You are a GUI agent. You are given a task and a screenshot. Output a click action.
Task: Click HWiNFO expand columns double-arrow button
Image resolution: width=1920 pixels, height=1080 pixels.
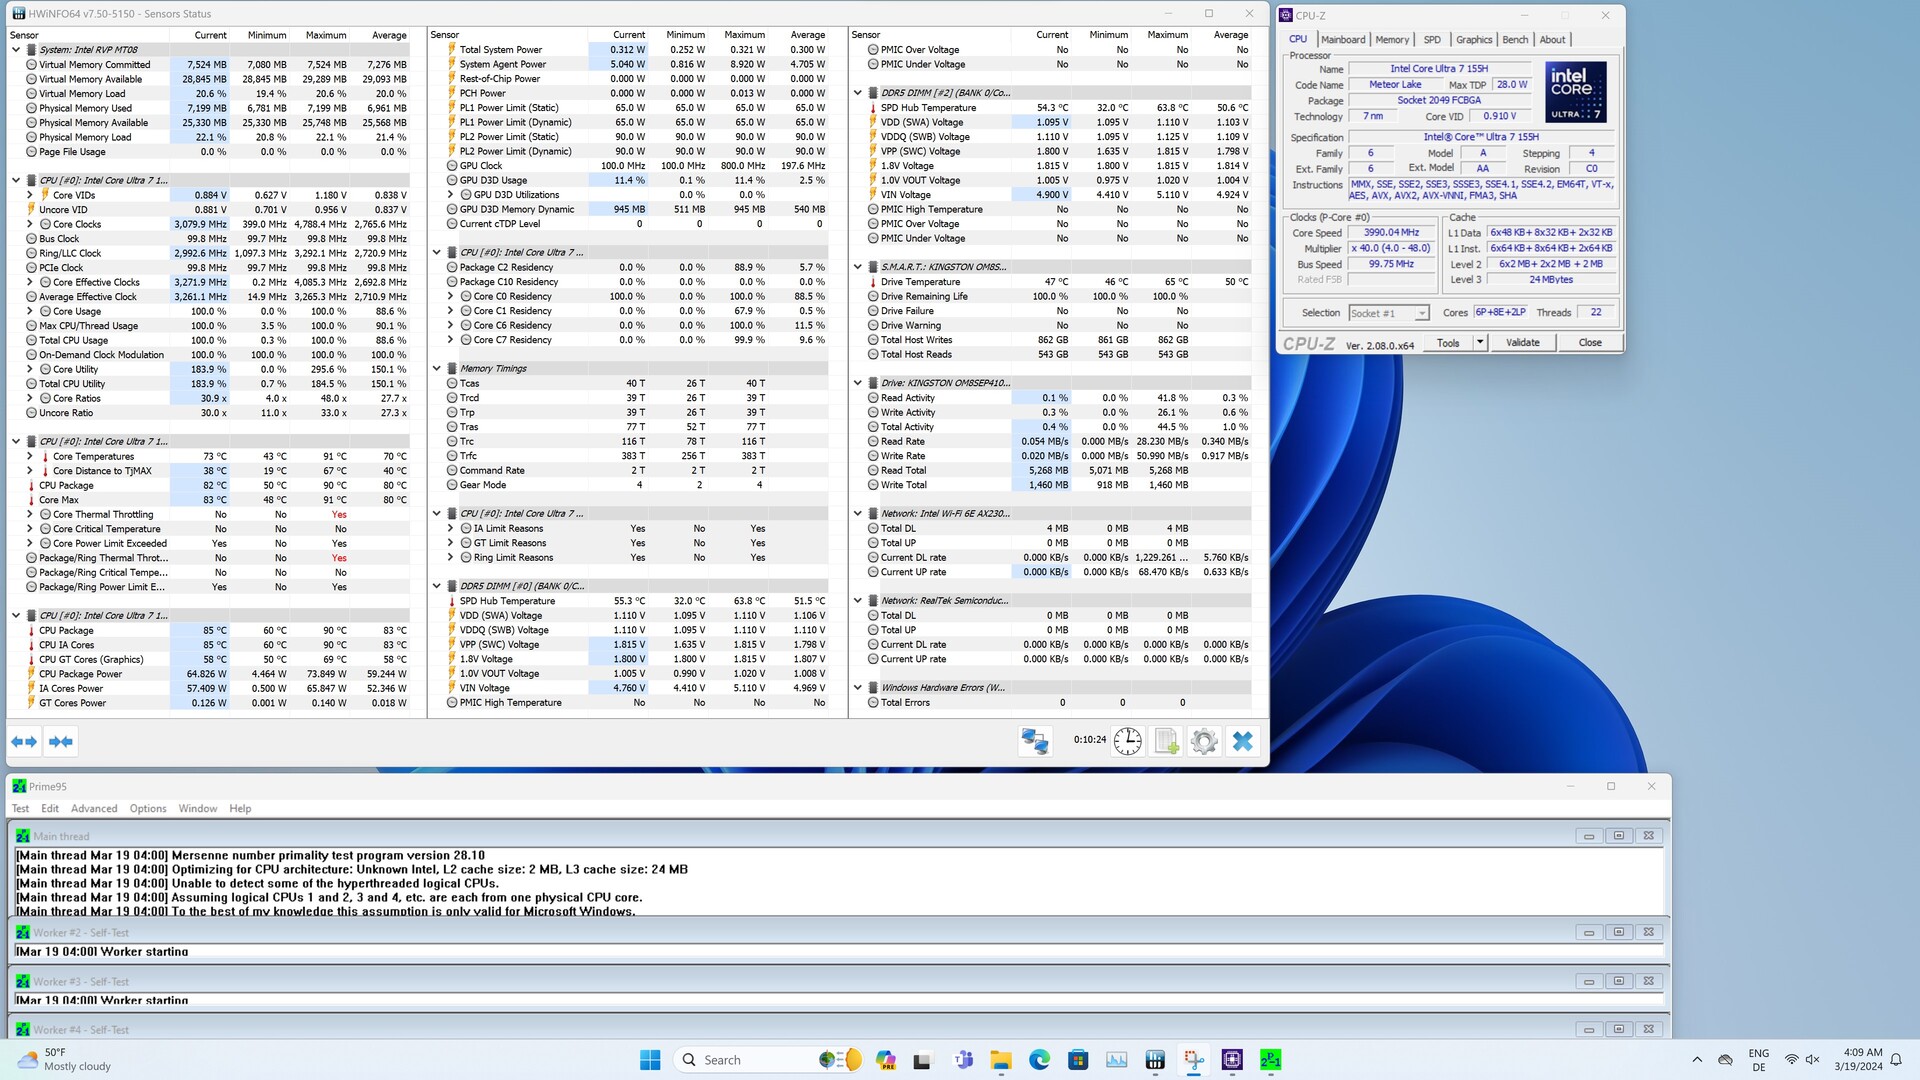[x=24, y=742]
